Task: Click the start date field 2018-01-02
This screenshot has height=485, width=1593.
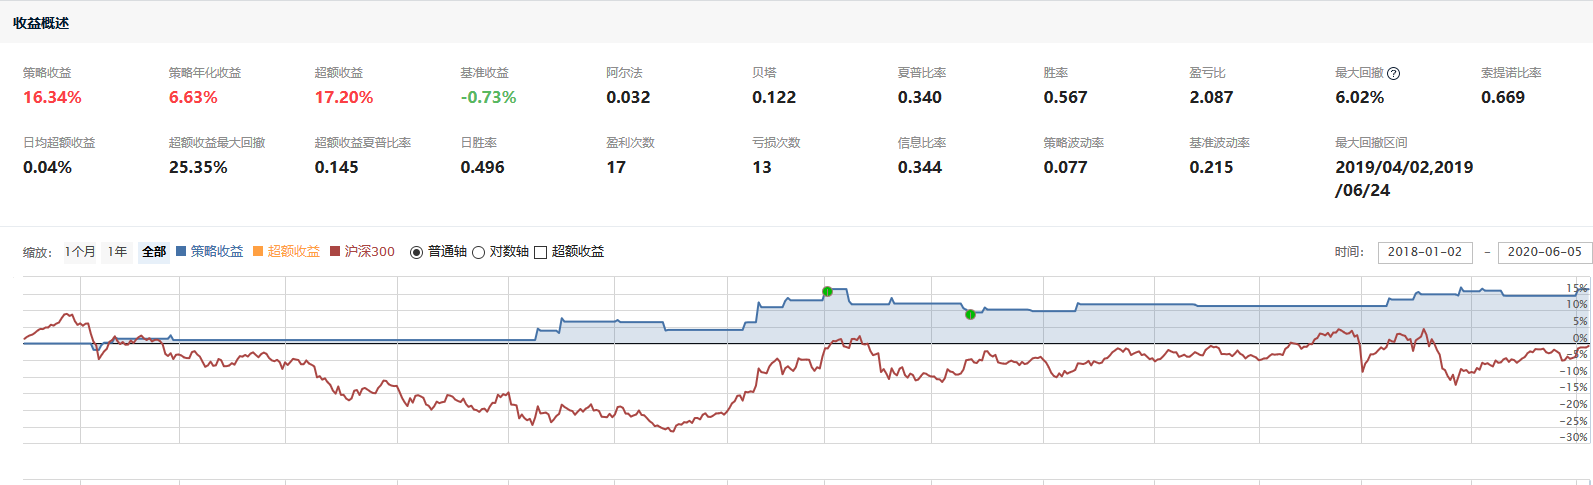Action: (1424, 252)
